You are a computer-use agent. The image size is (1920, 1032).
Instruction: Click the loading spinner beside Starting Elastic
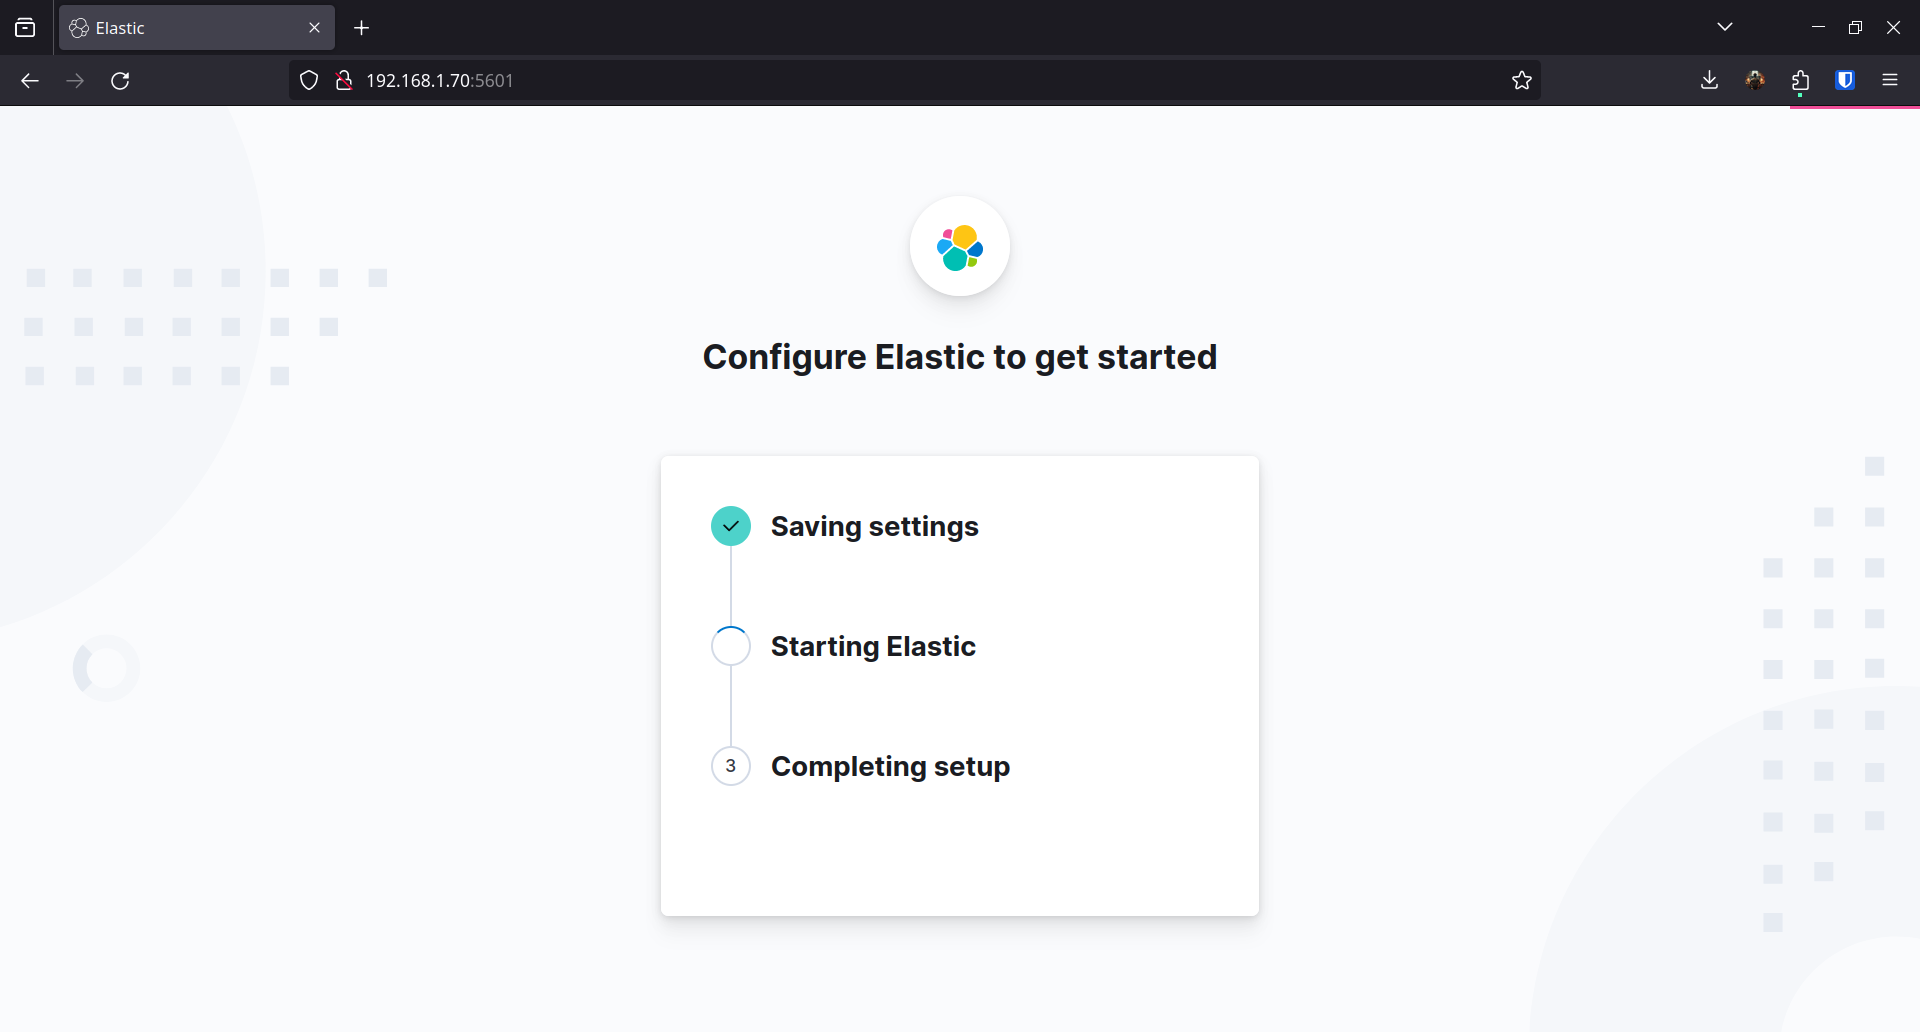pyautogui.click(x=730, y=646)
